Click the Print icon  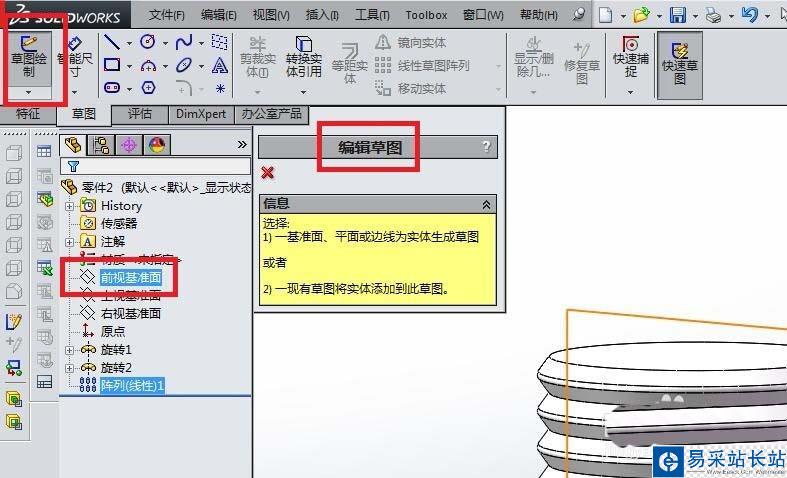pyautogui.click(x=713, y=16)
